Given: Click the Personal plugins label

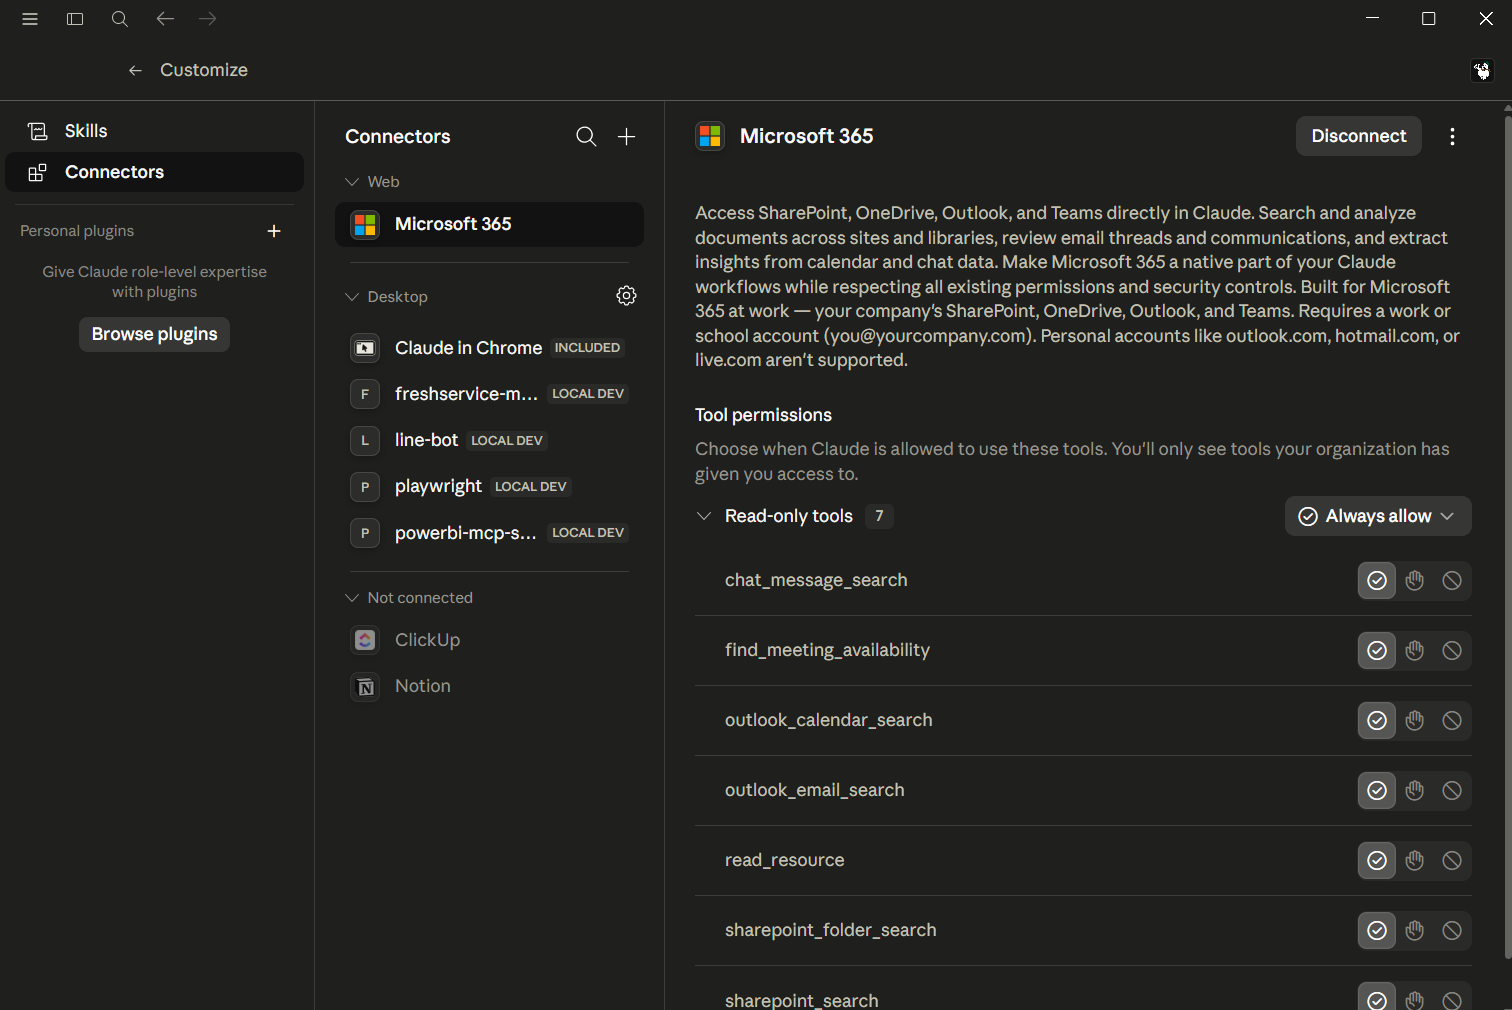Looking at the screenshot, I should click(x=77, y=231).
